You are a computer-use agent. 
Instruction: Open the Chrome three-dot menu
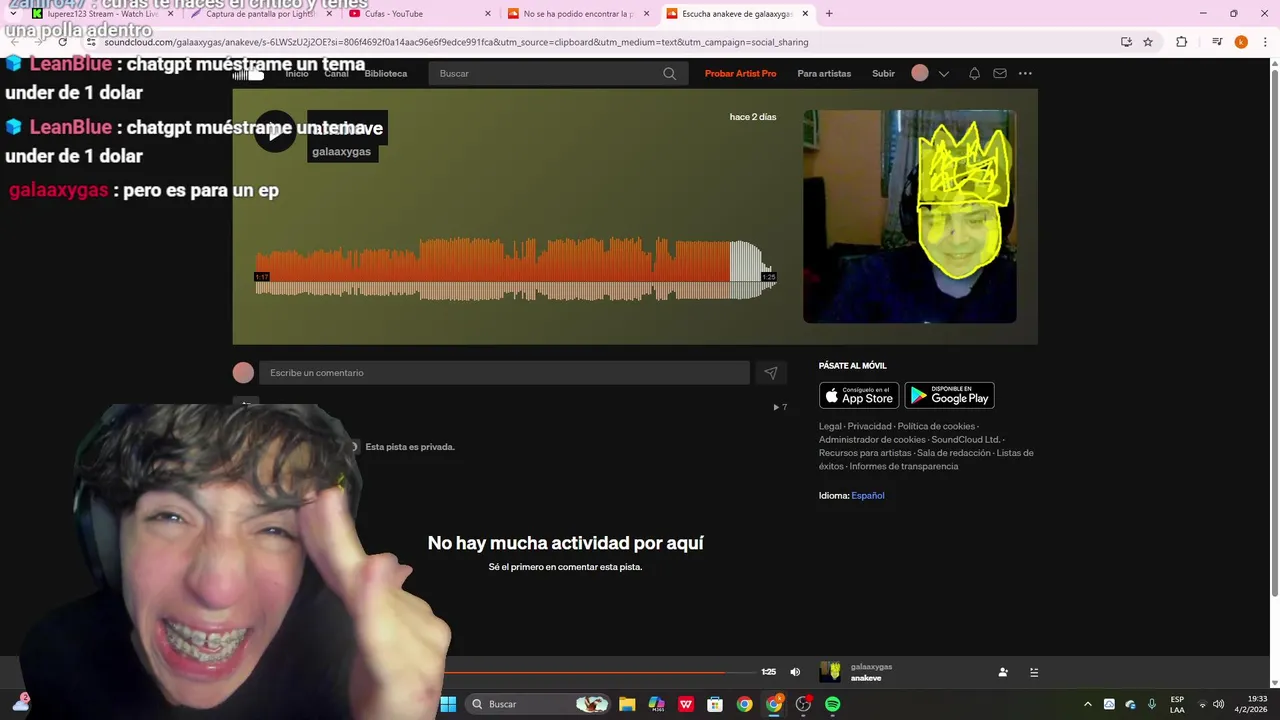tap(1264, 42)
